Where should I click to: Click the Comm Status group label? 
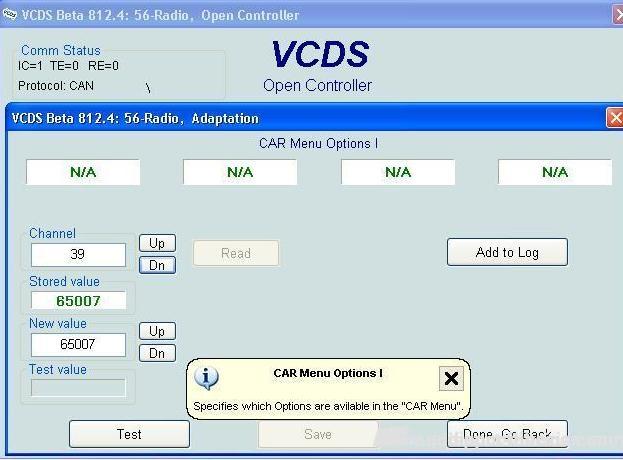tap(61, 50)
